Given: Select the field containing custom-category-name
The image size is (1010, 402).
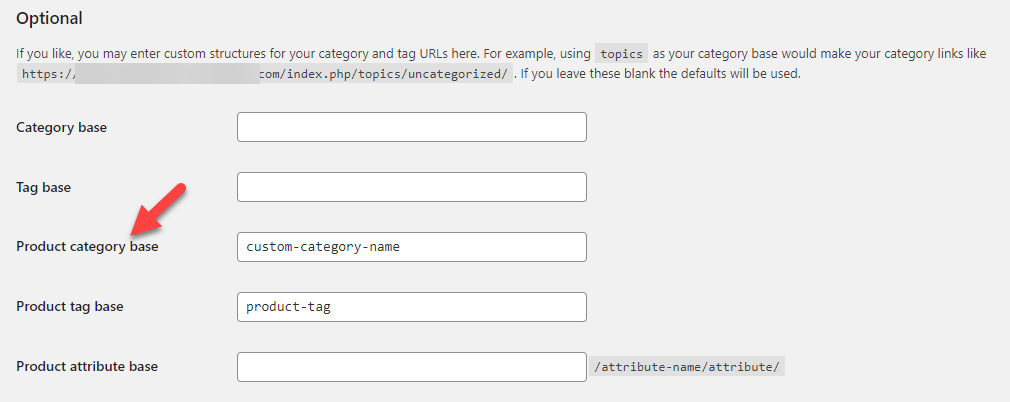Looking at the screenshot, I should click(x=412, y=247).
